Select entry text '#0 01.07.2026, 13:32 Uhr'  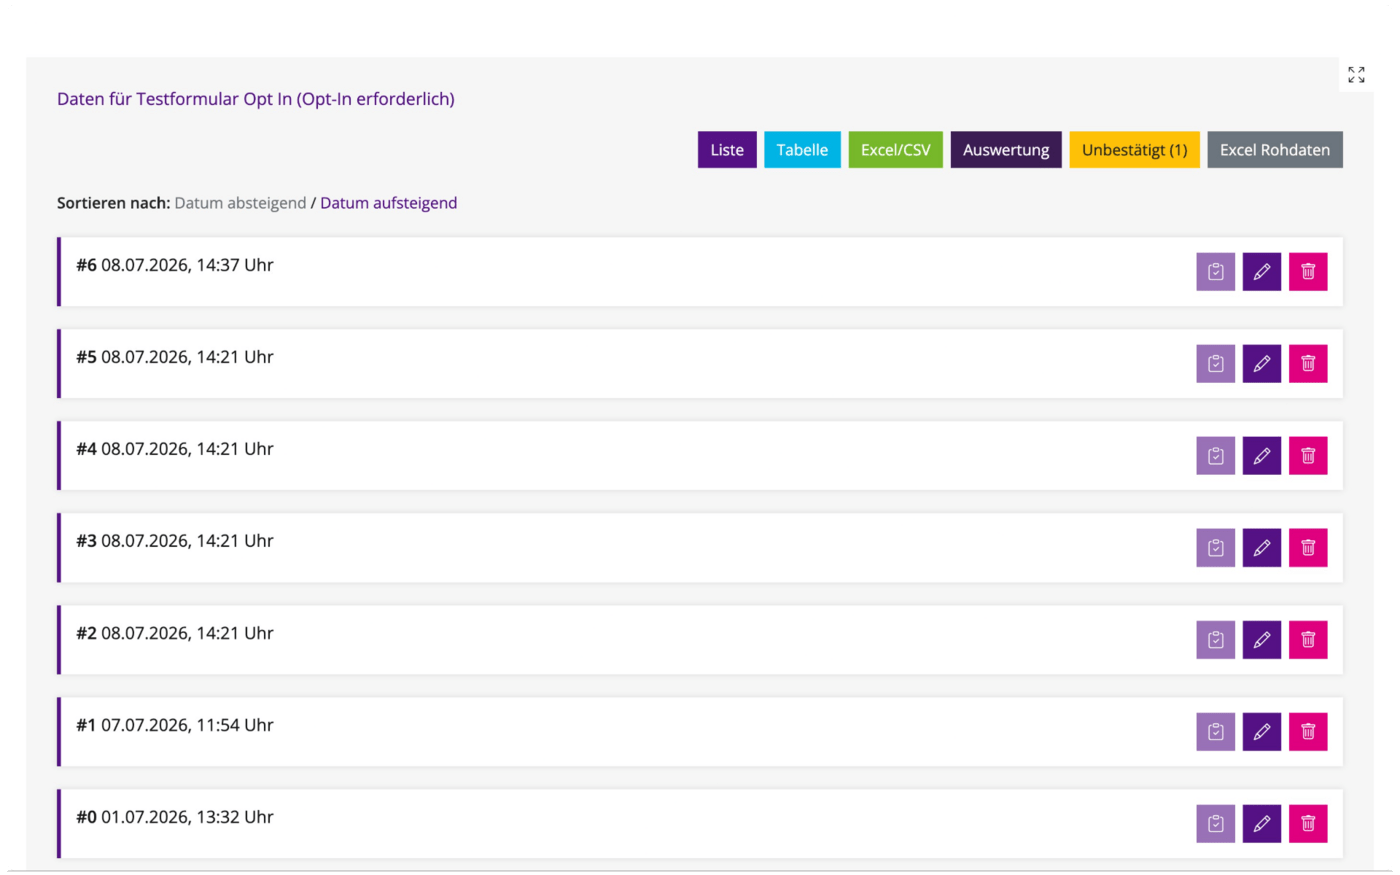coord(175,817)
